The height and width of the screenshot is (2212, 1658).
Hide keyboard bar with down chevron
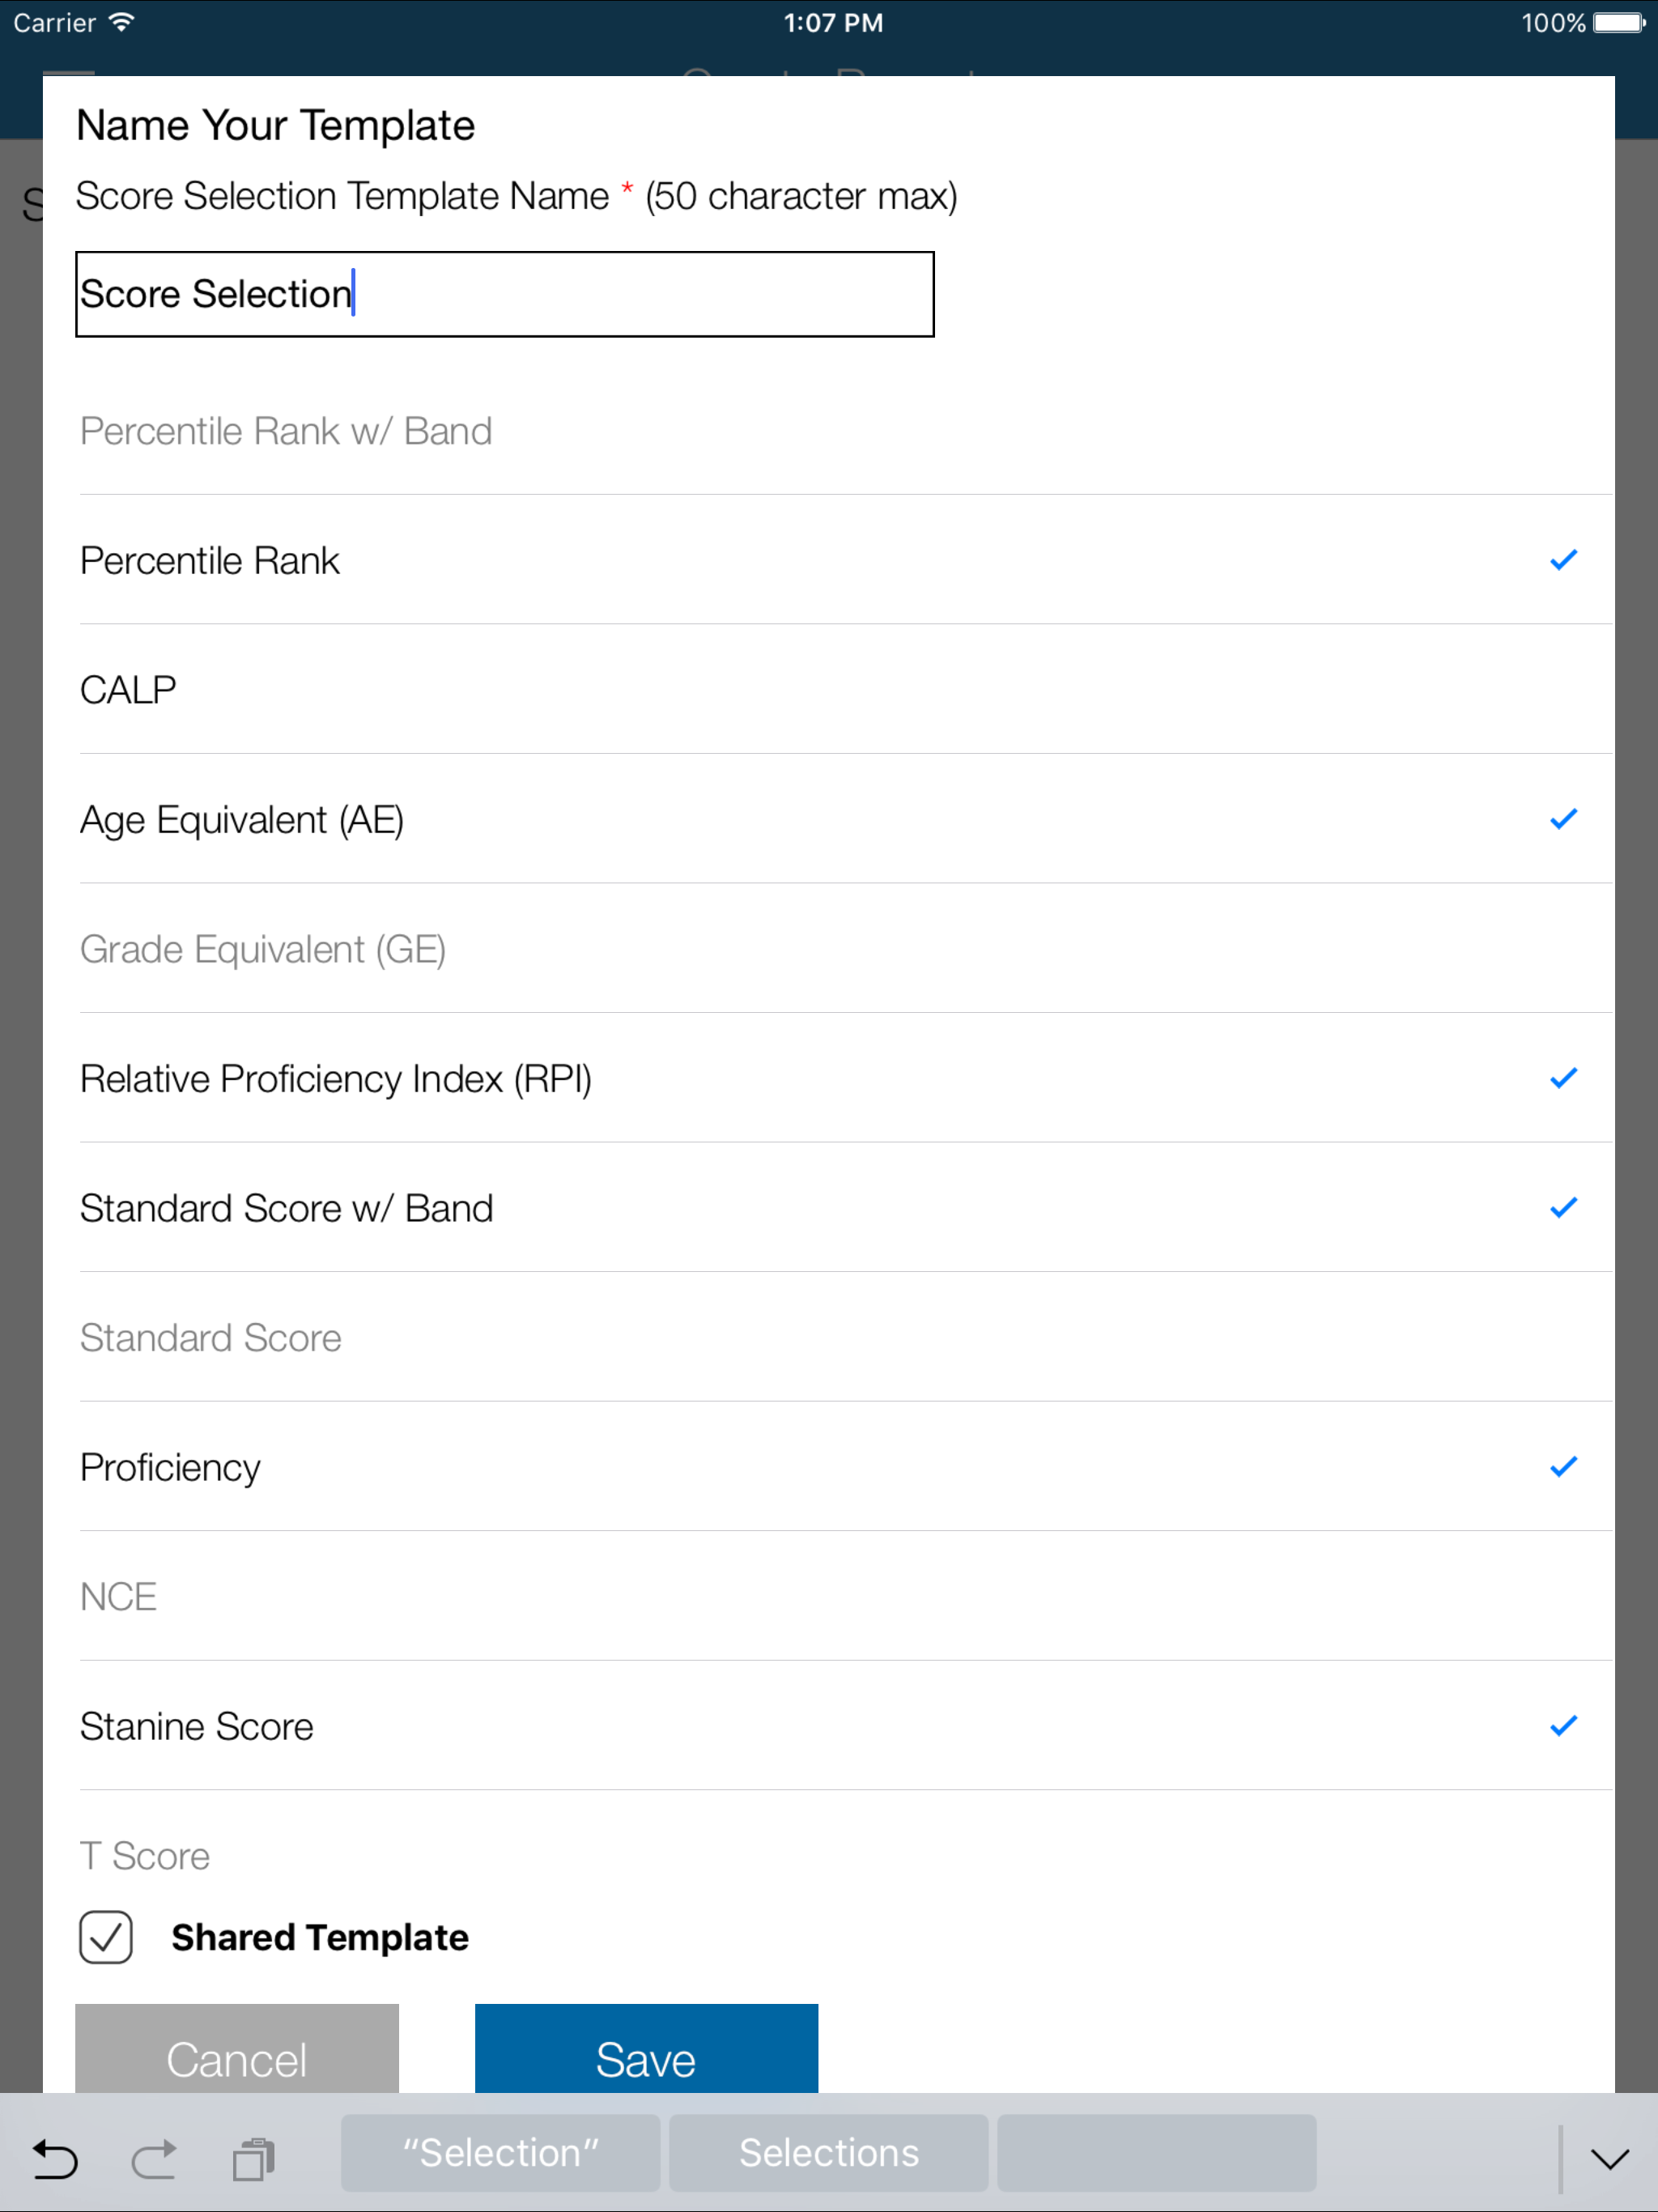pos(1609,2158)
